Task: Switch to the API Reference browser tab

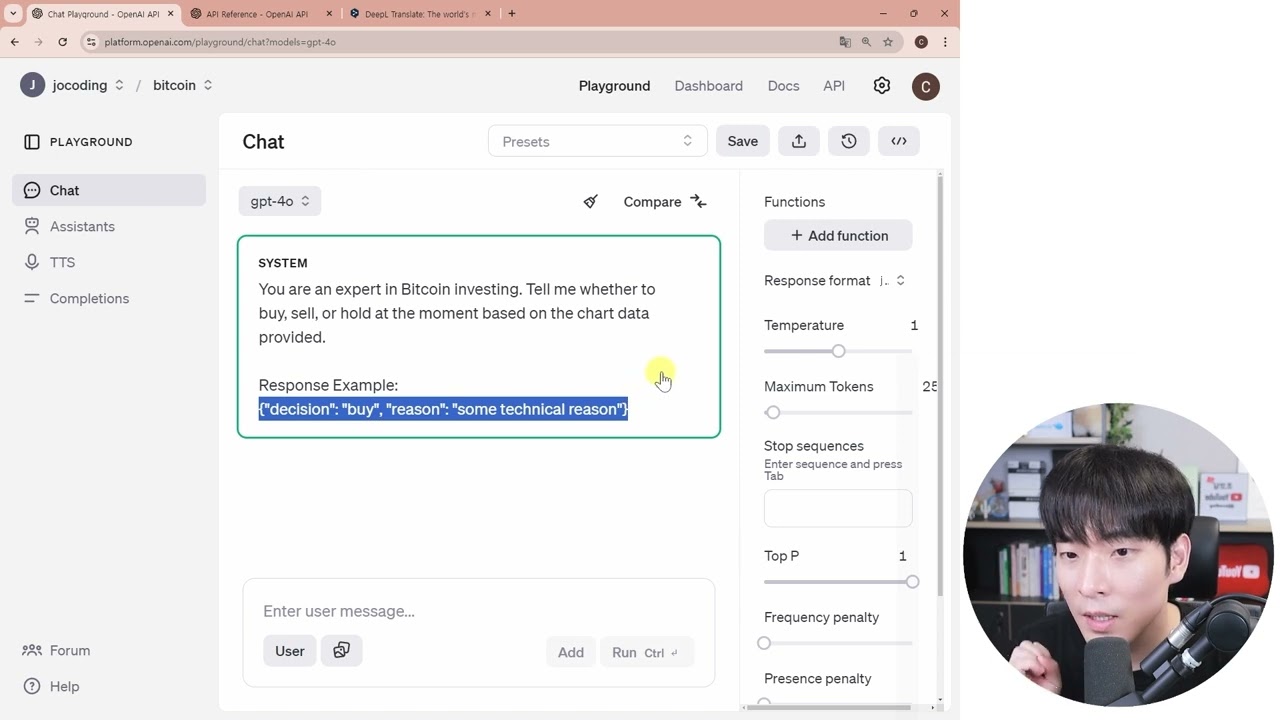Action: tap(259, 14)
